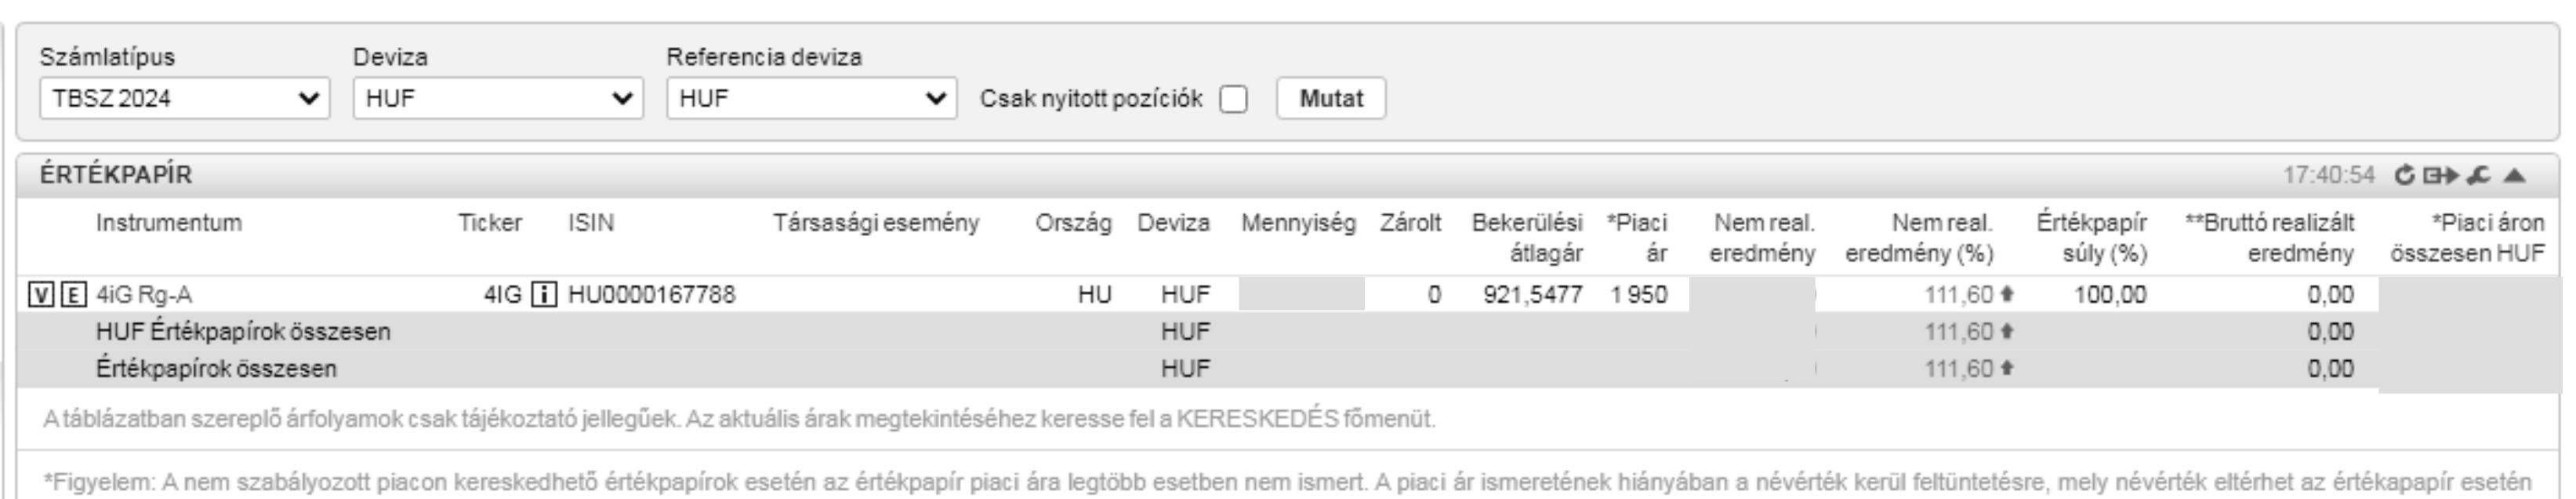Click the arrow beside 4iG's 111,60 percent
Screen dimensions: 2576x499
pos(2006,294)
